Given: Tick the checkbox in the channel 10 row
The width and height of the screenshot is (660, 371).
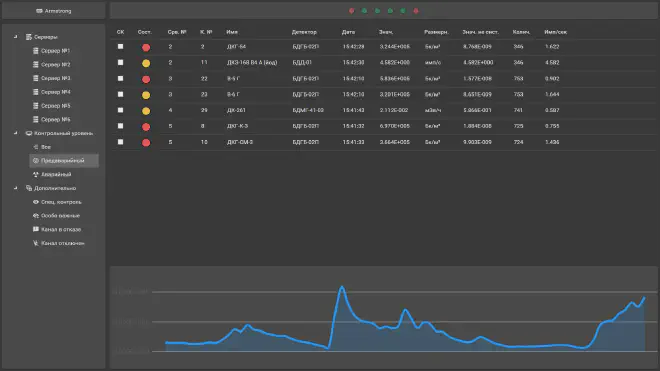Looking at the screenshot, I should pos(121,142).
